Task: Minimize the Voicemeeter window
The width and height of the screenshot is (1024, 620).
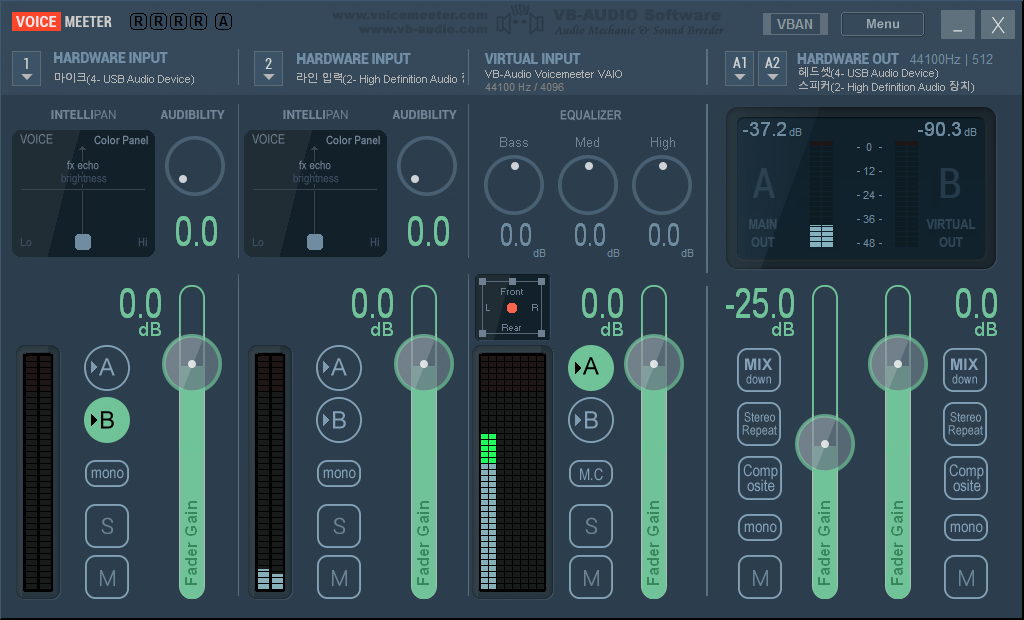Action: click(x=957, y=25)
